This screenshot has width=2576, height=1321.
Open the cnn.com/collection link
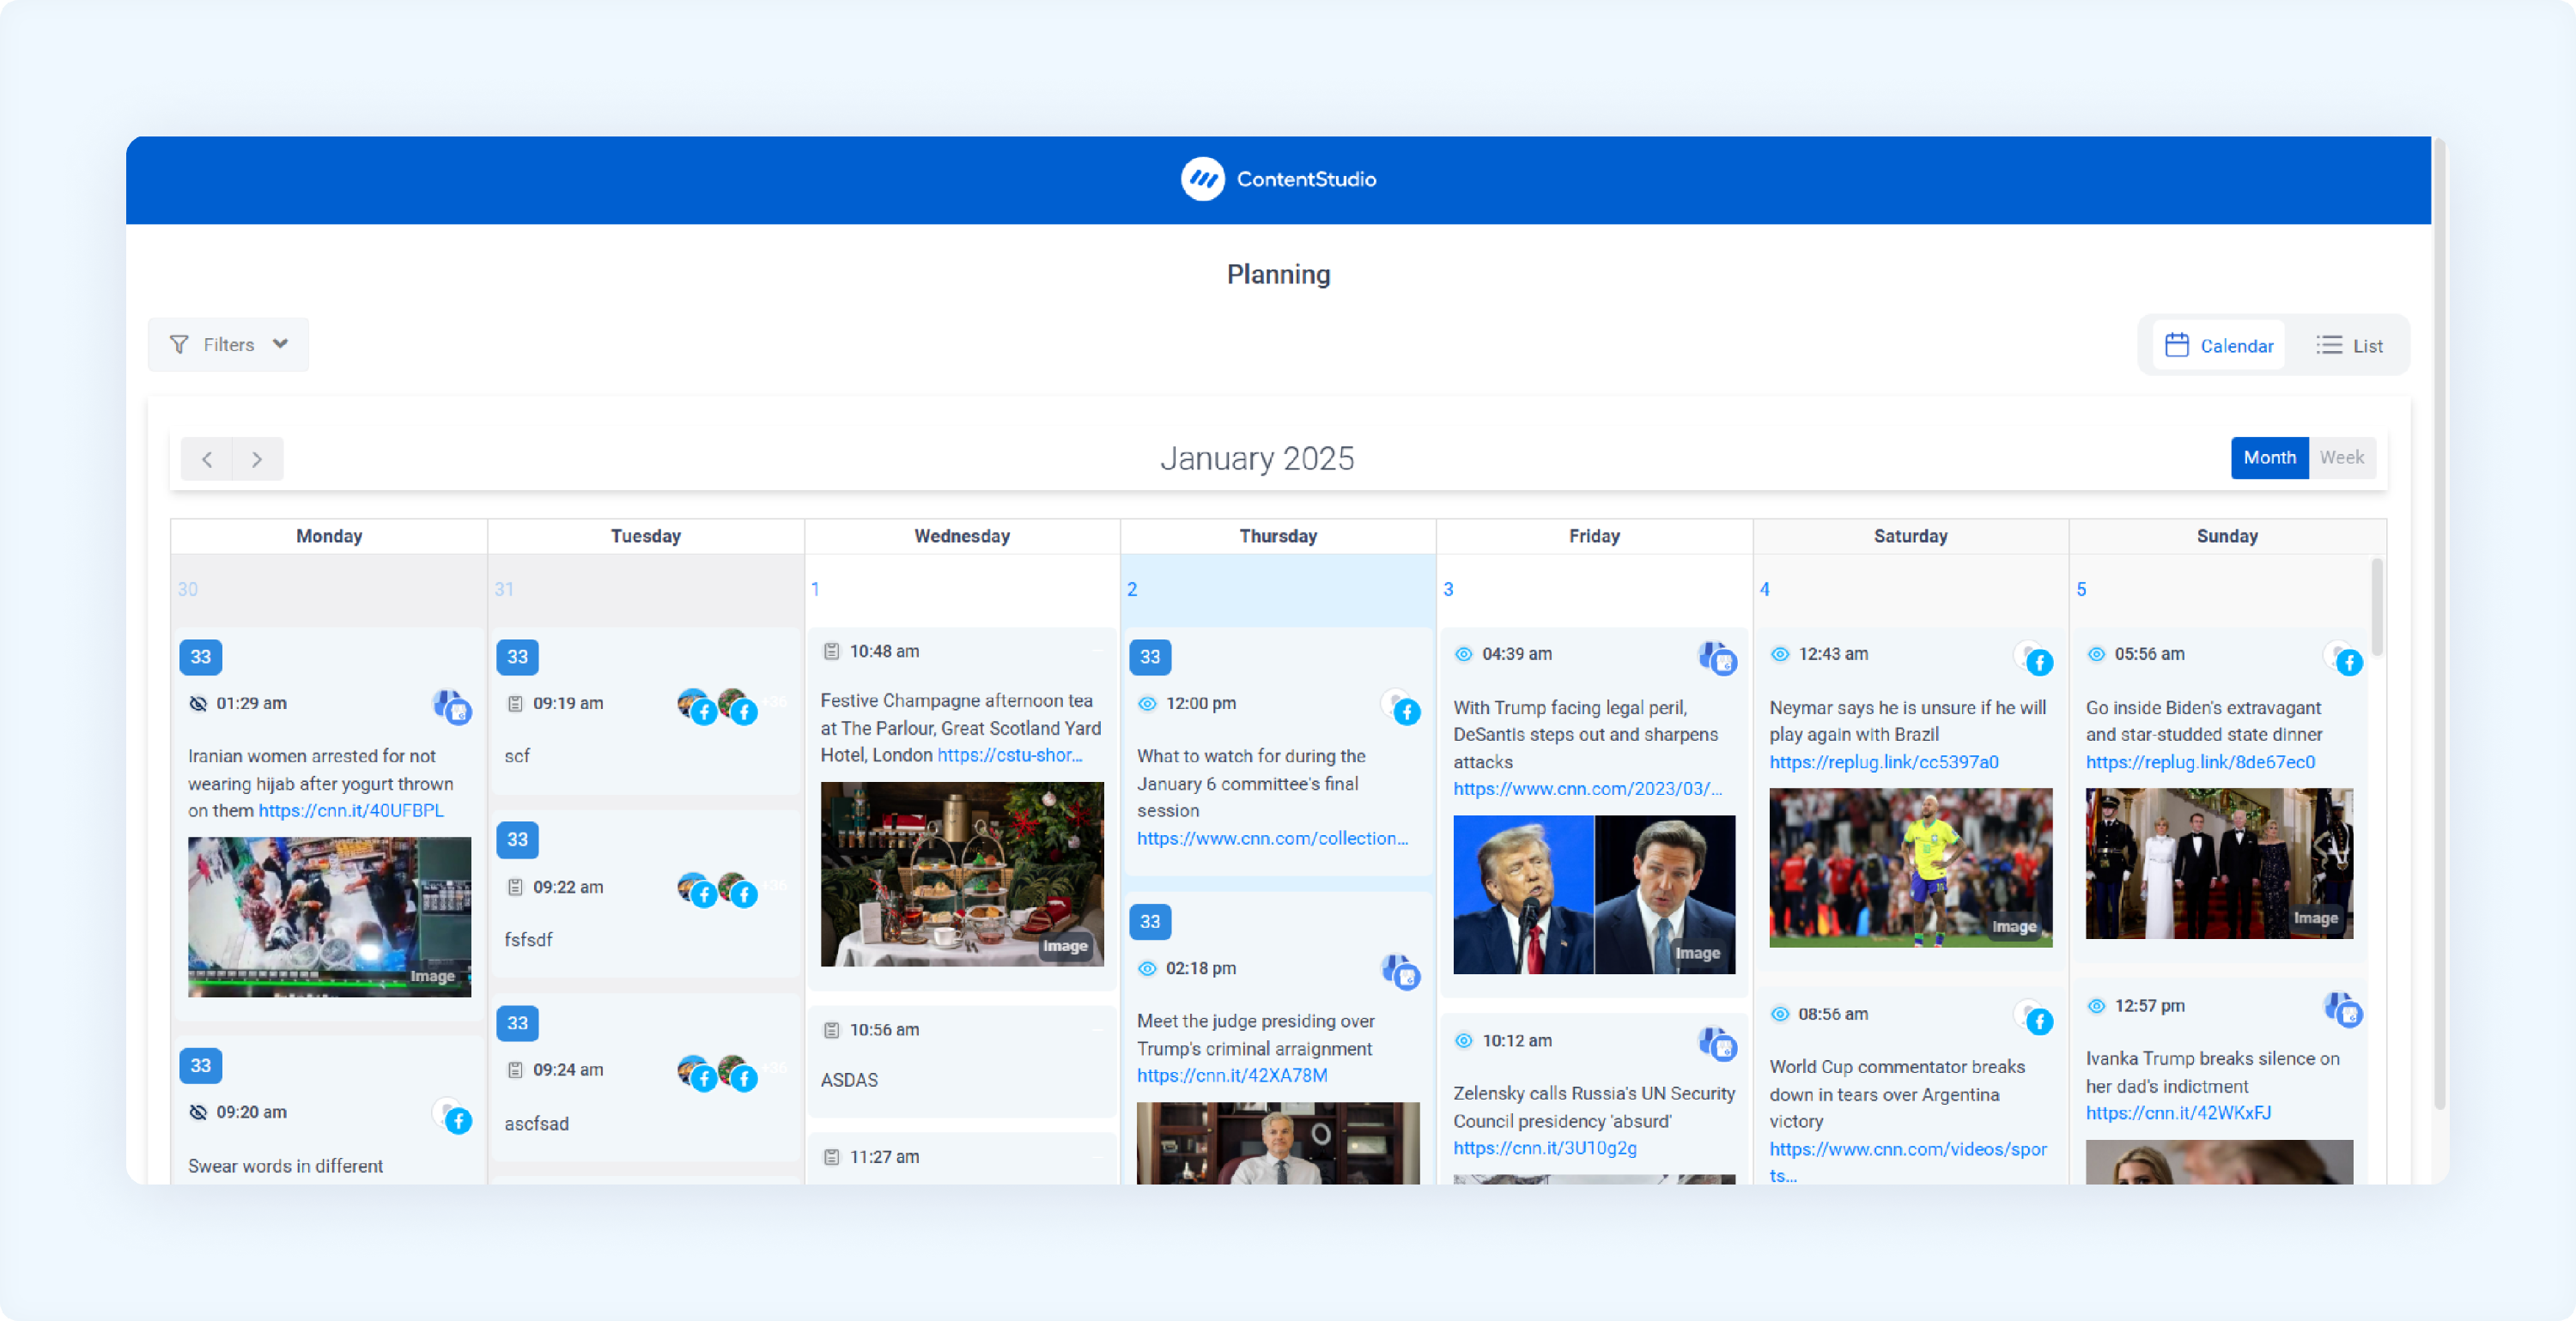click(x=1272, y=839)
